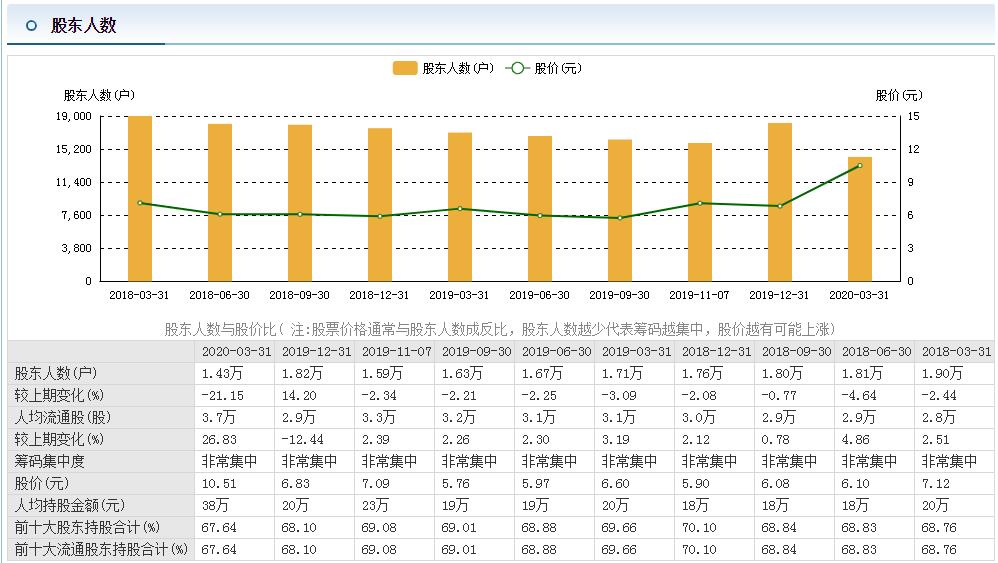Click the circle icon beside 股东人数 heading
Image resolution: width=998 pixels, height=563 pixels.
(x=31, y=25)
